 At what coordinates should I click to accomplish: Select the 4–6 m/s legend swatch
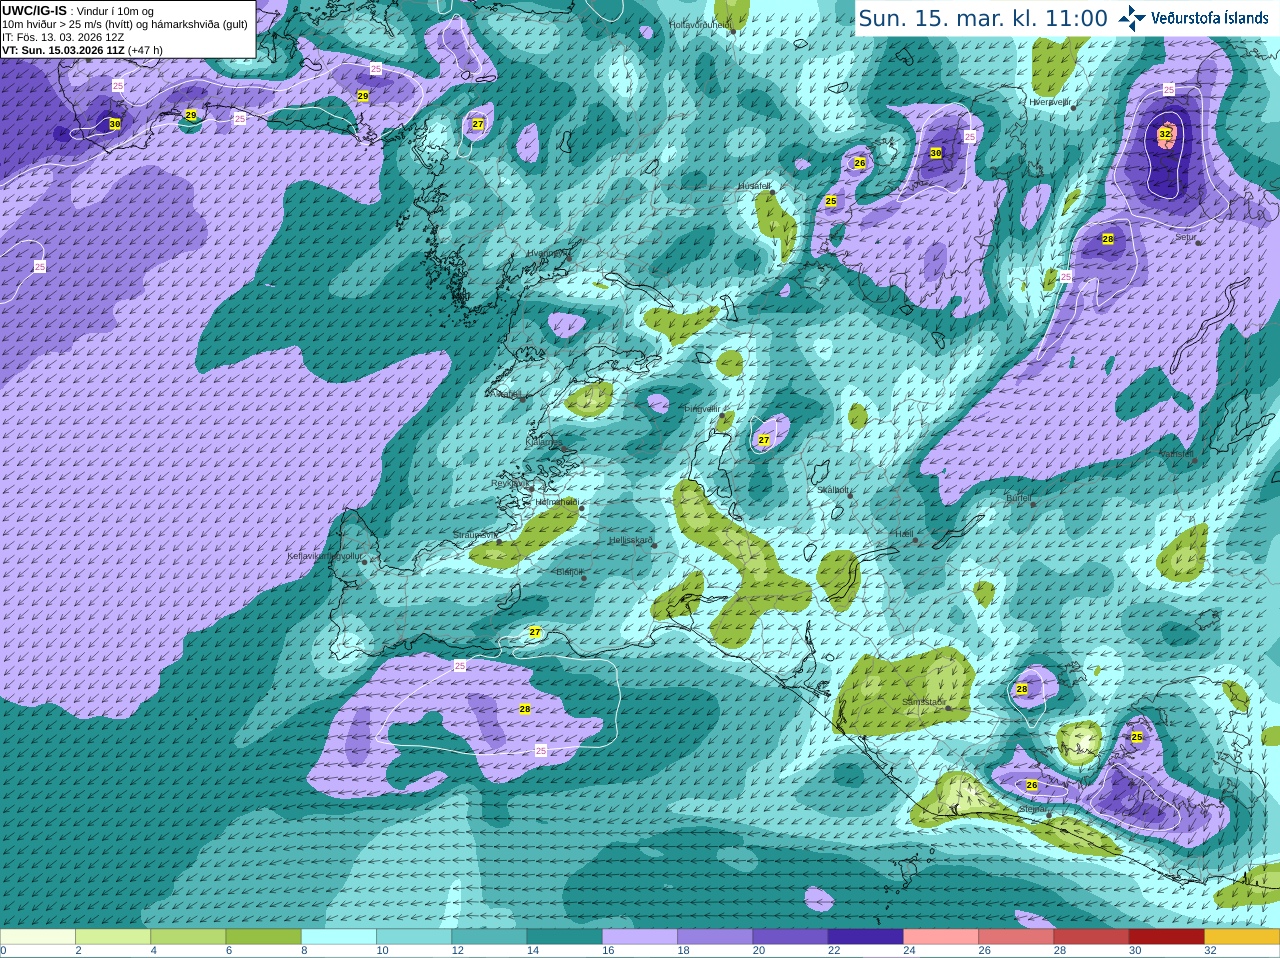click(188, 936)
